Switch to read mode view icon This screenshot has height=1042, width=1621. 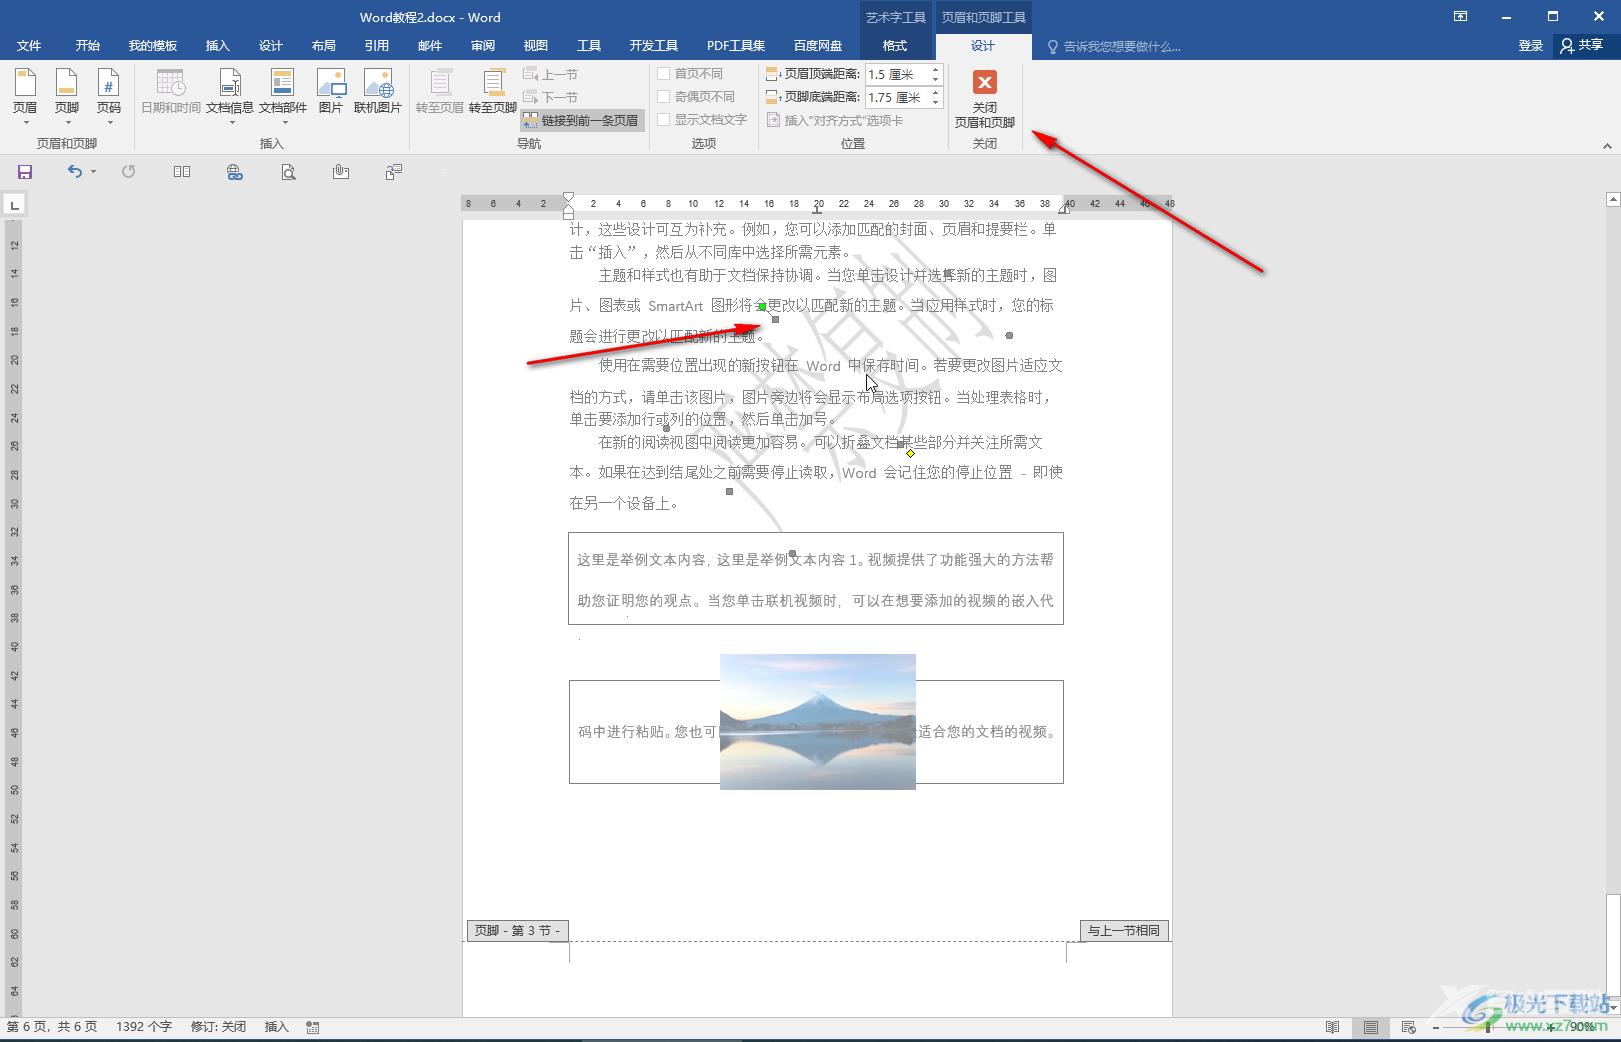(x=1332, y=1027)
